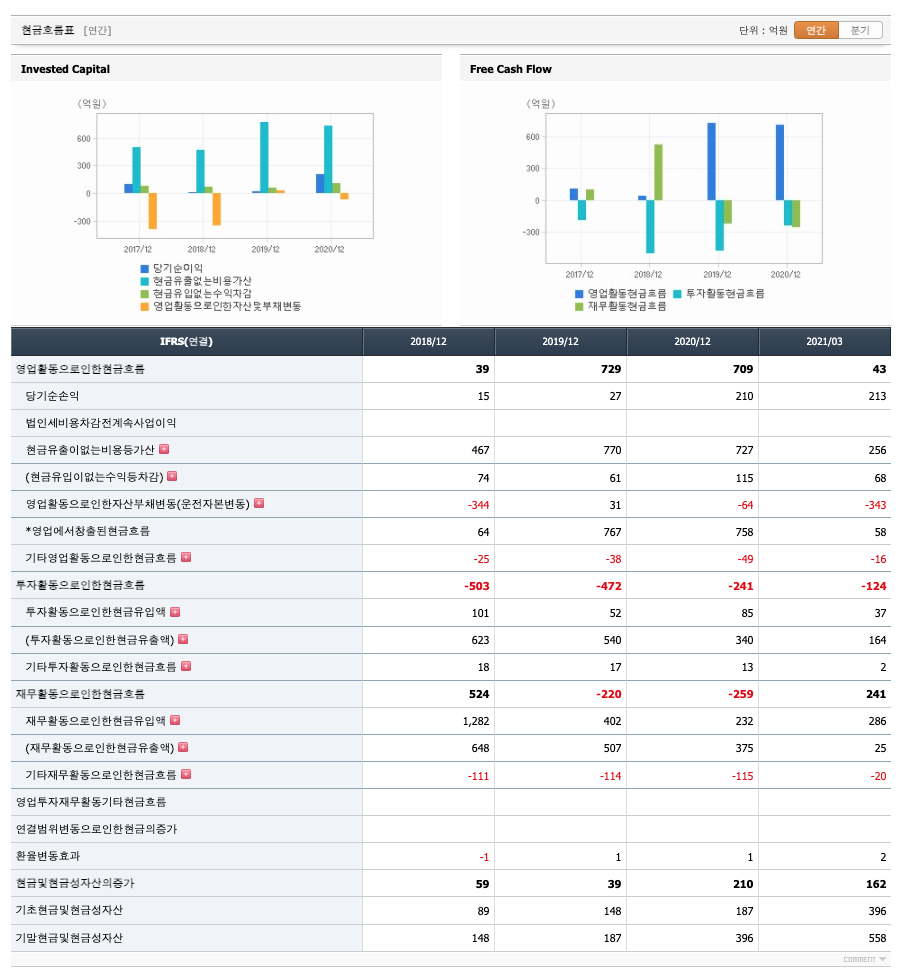Select the 2021/03 column header
Screen dimensions: 900x978
[825, 341]
